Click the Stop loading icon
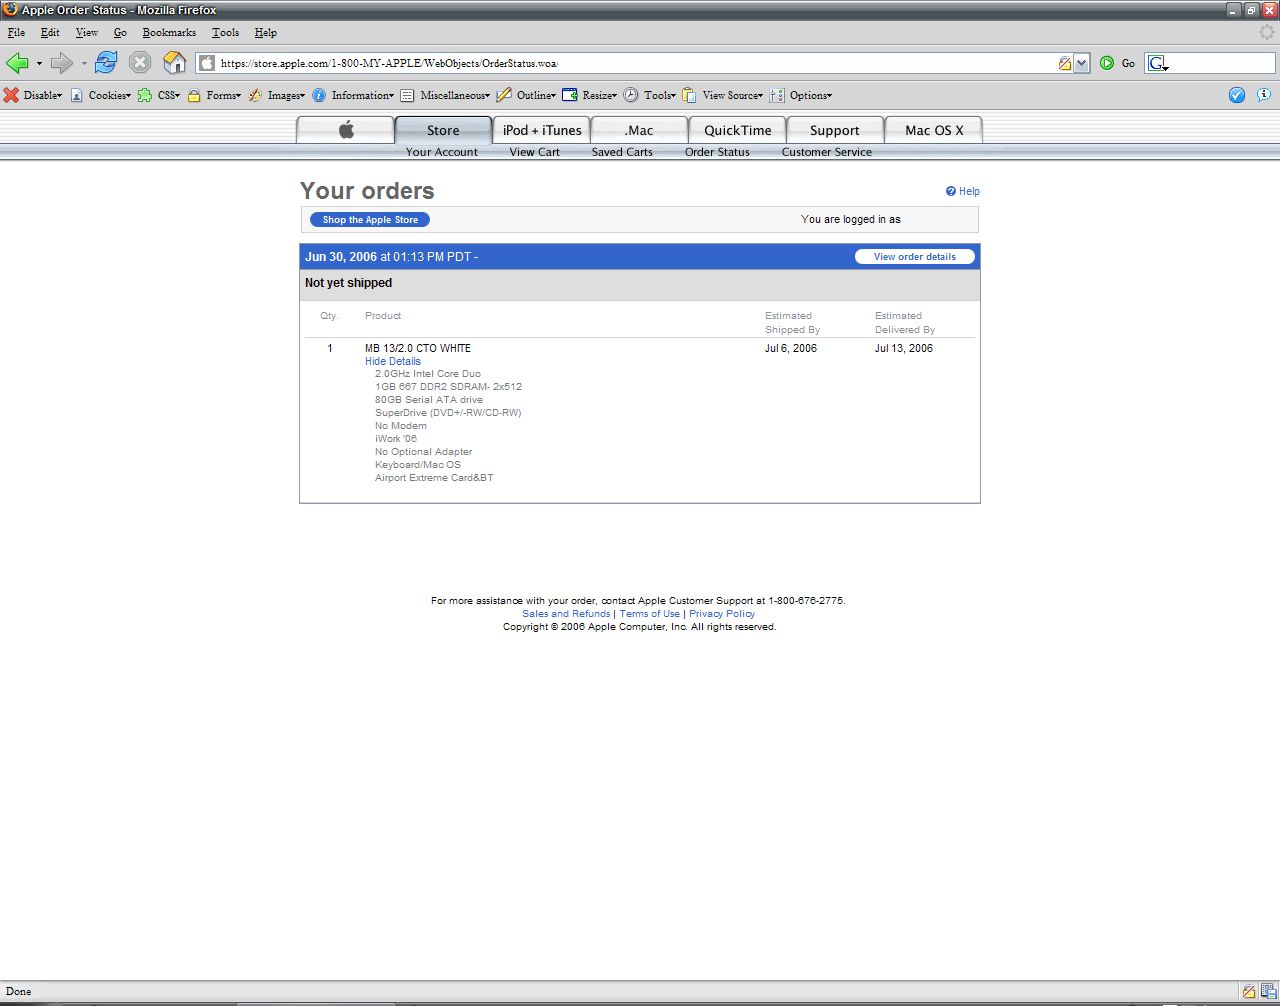Image resolution: width=1280 pixels, height=1006 pixels. [x=141, y=63]
